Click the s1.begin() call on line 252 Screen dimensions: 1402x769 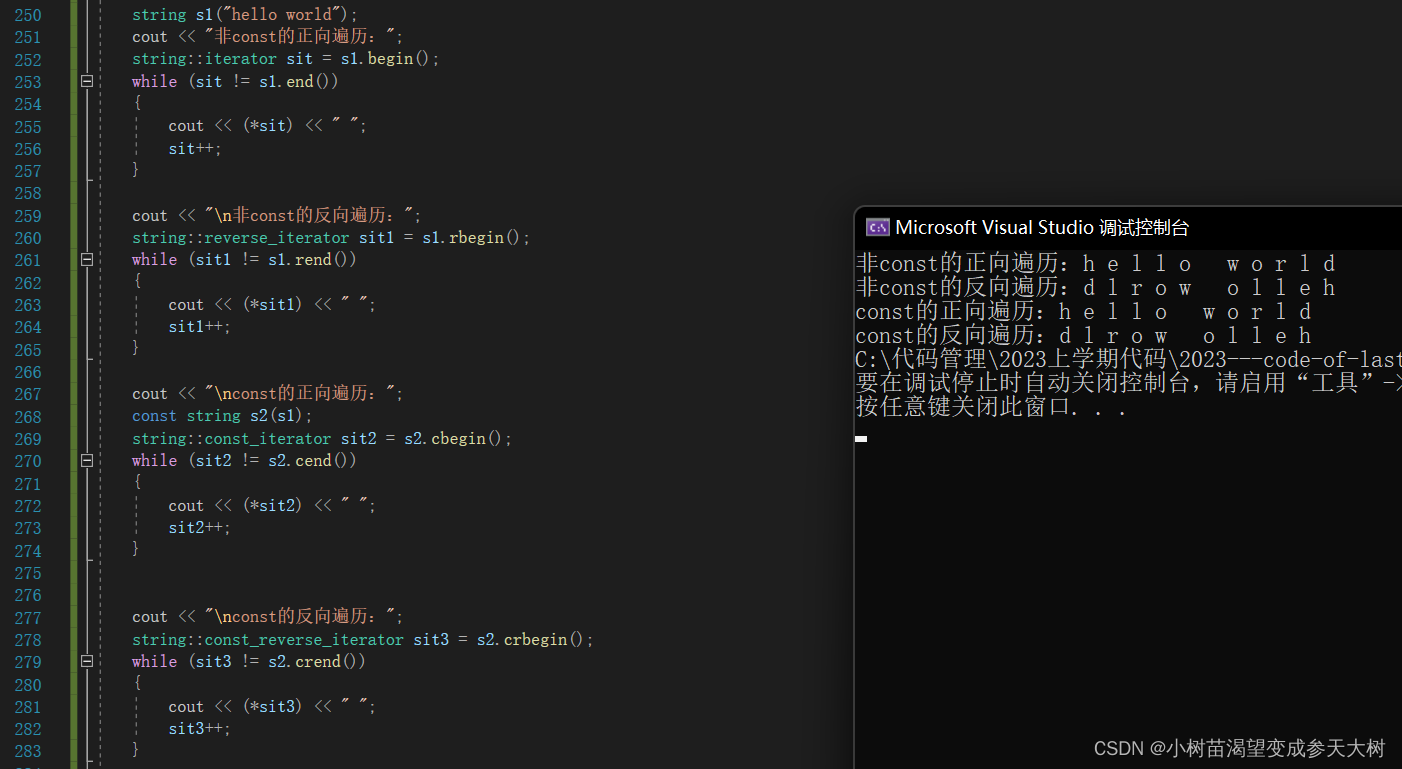pyautogui.click(x=385, y=59)
